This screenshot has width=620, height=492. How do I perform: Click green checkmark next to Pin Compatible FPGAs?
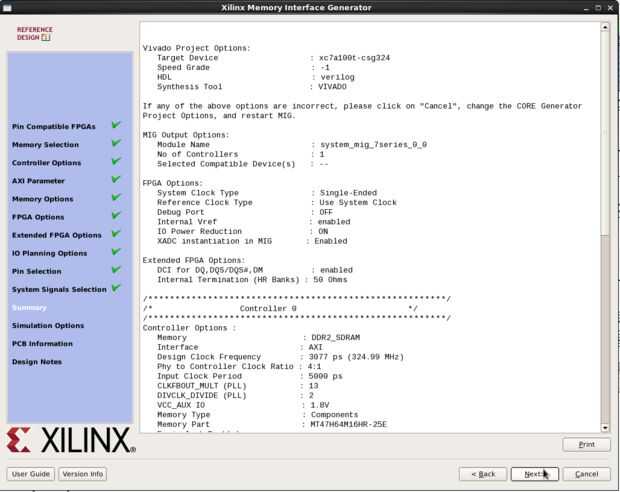116,125
